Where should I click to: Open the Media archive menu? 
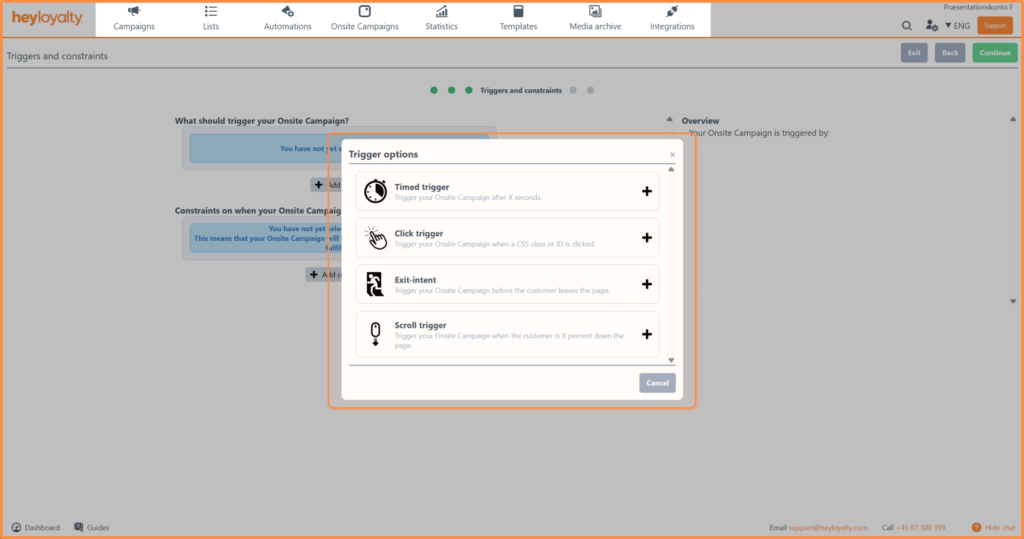[x=595, y=19]
